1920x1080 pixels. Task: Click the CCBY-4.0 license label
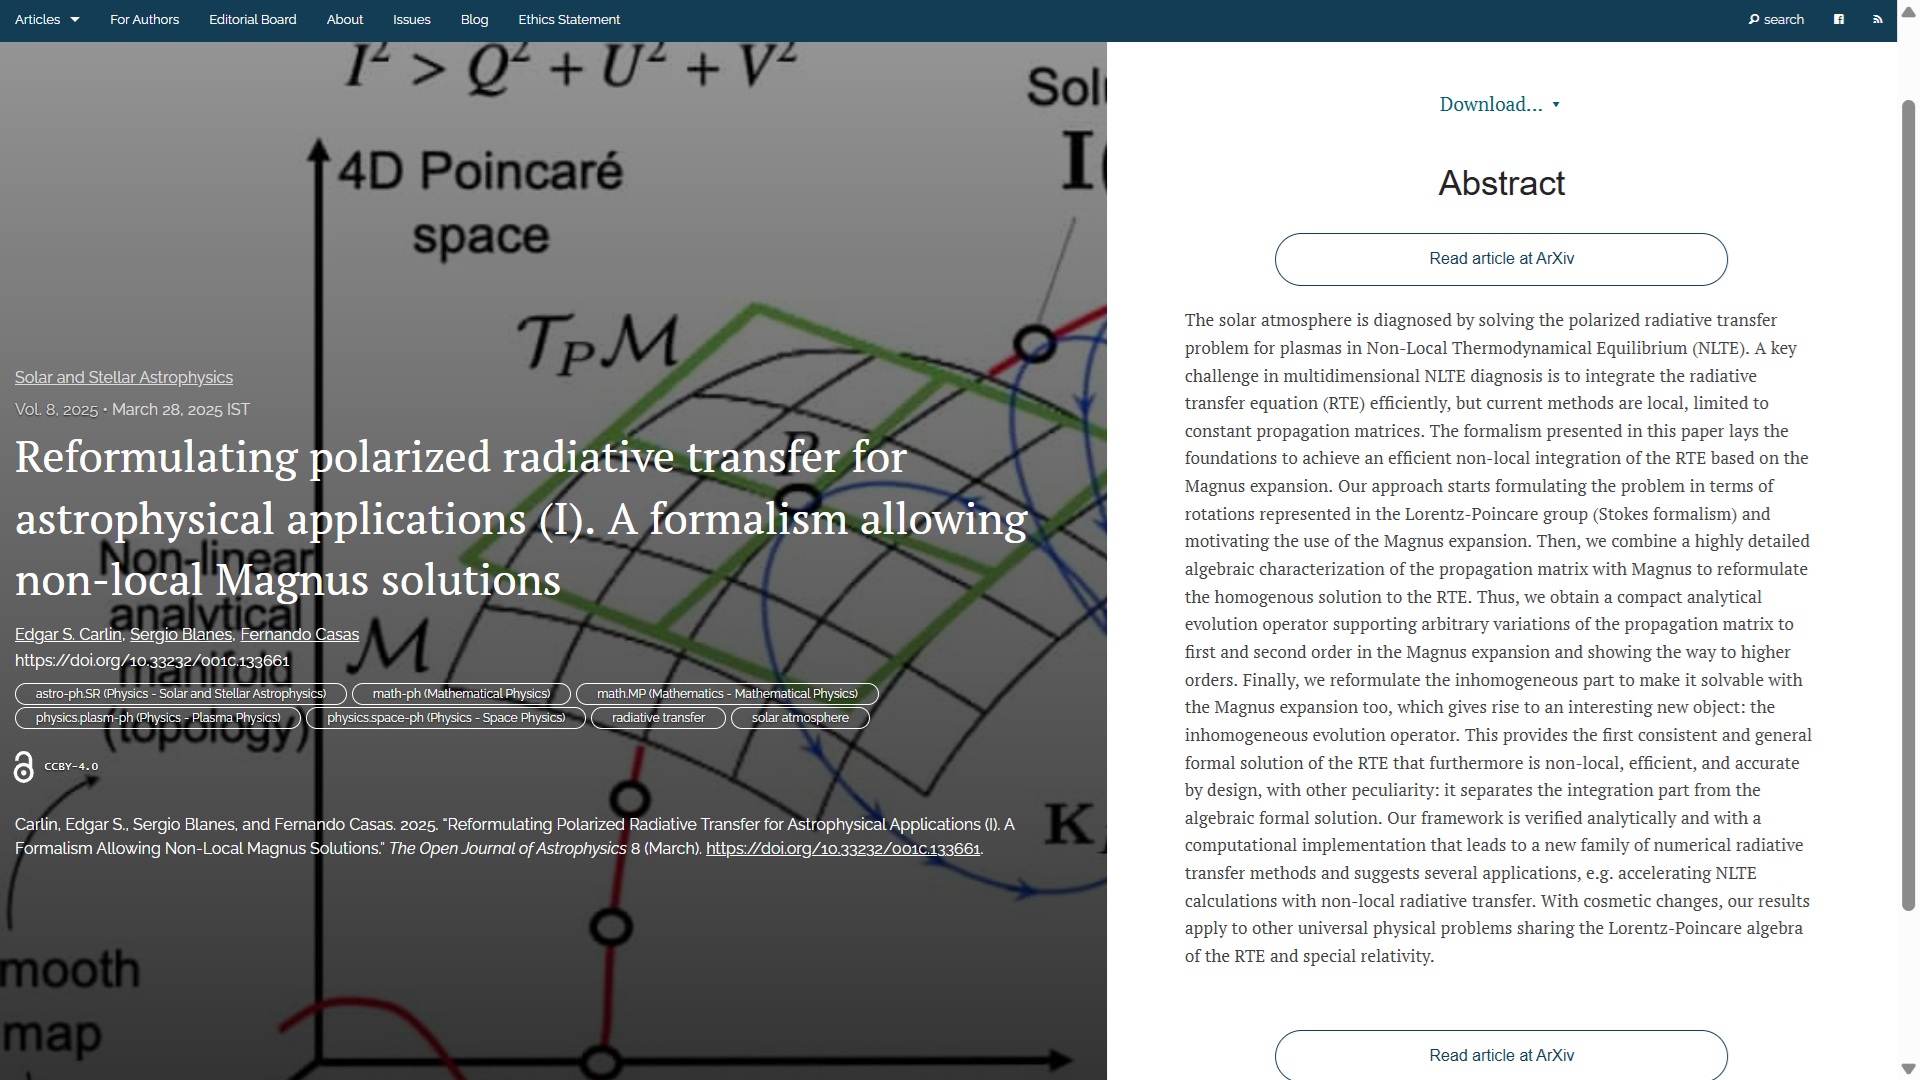pyautogui.click(x=71, y=767)
